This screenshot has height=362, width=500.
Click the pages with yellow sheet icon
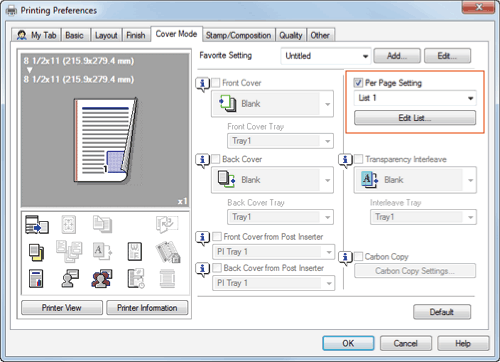pyautogui.click(x=36, y=252)
